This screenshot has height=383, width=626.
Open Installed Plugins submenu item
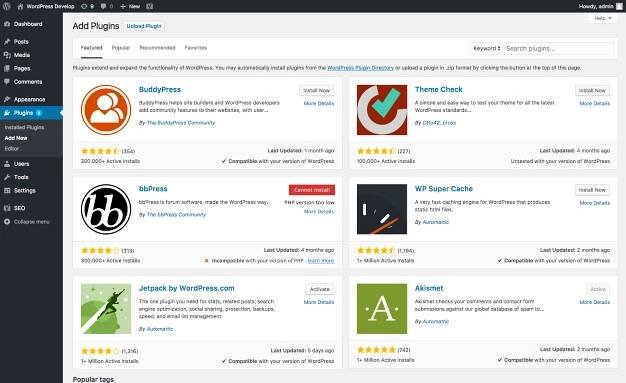point(24,127)
